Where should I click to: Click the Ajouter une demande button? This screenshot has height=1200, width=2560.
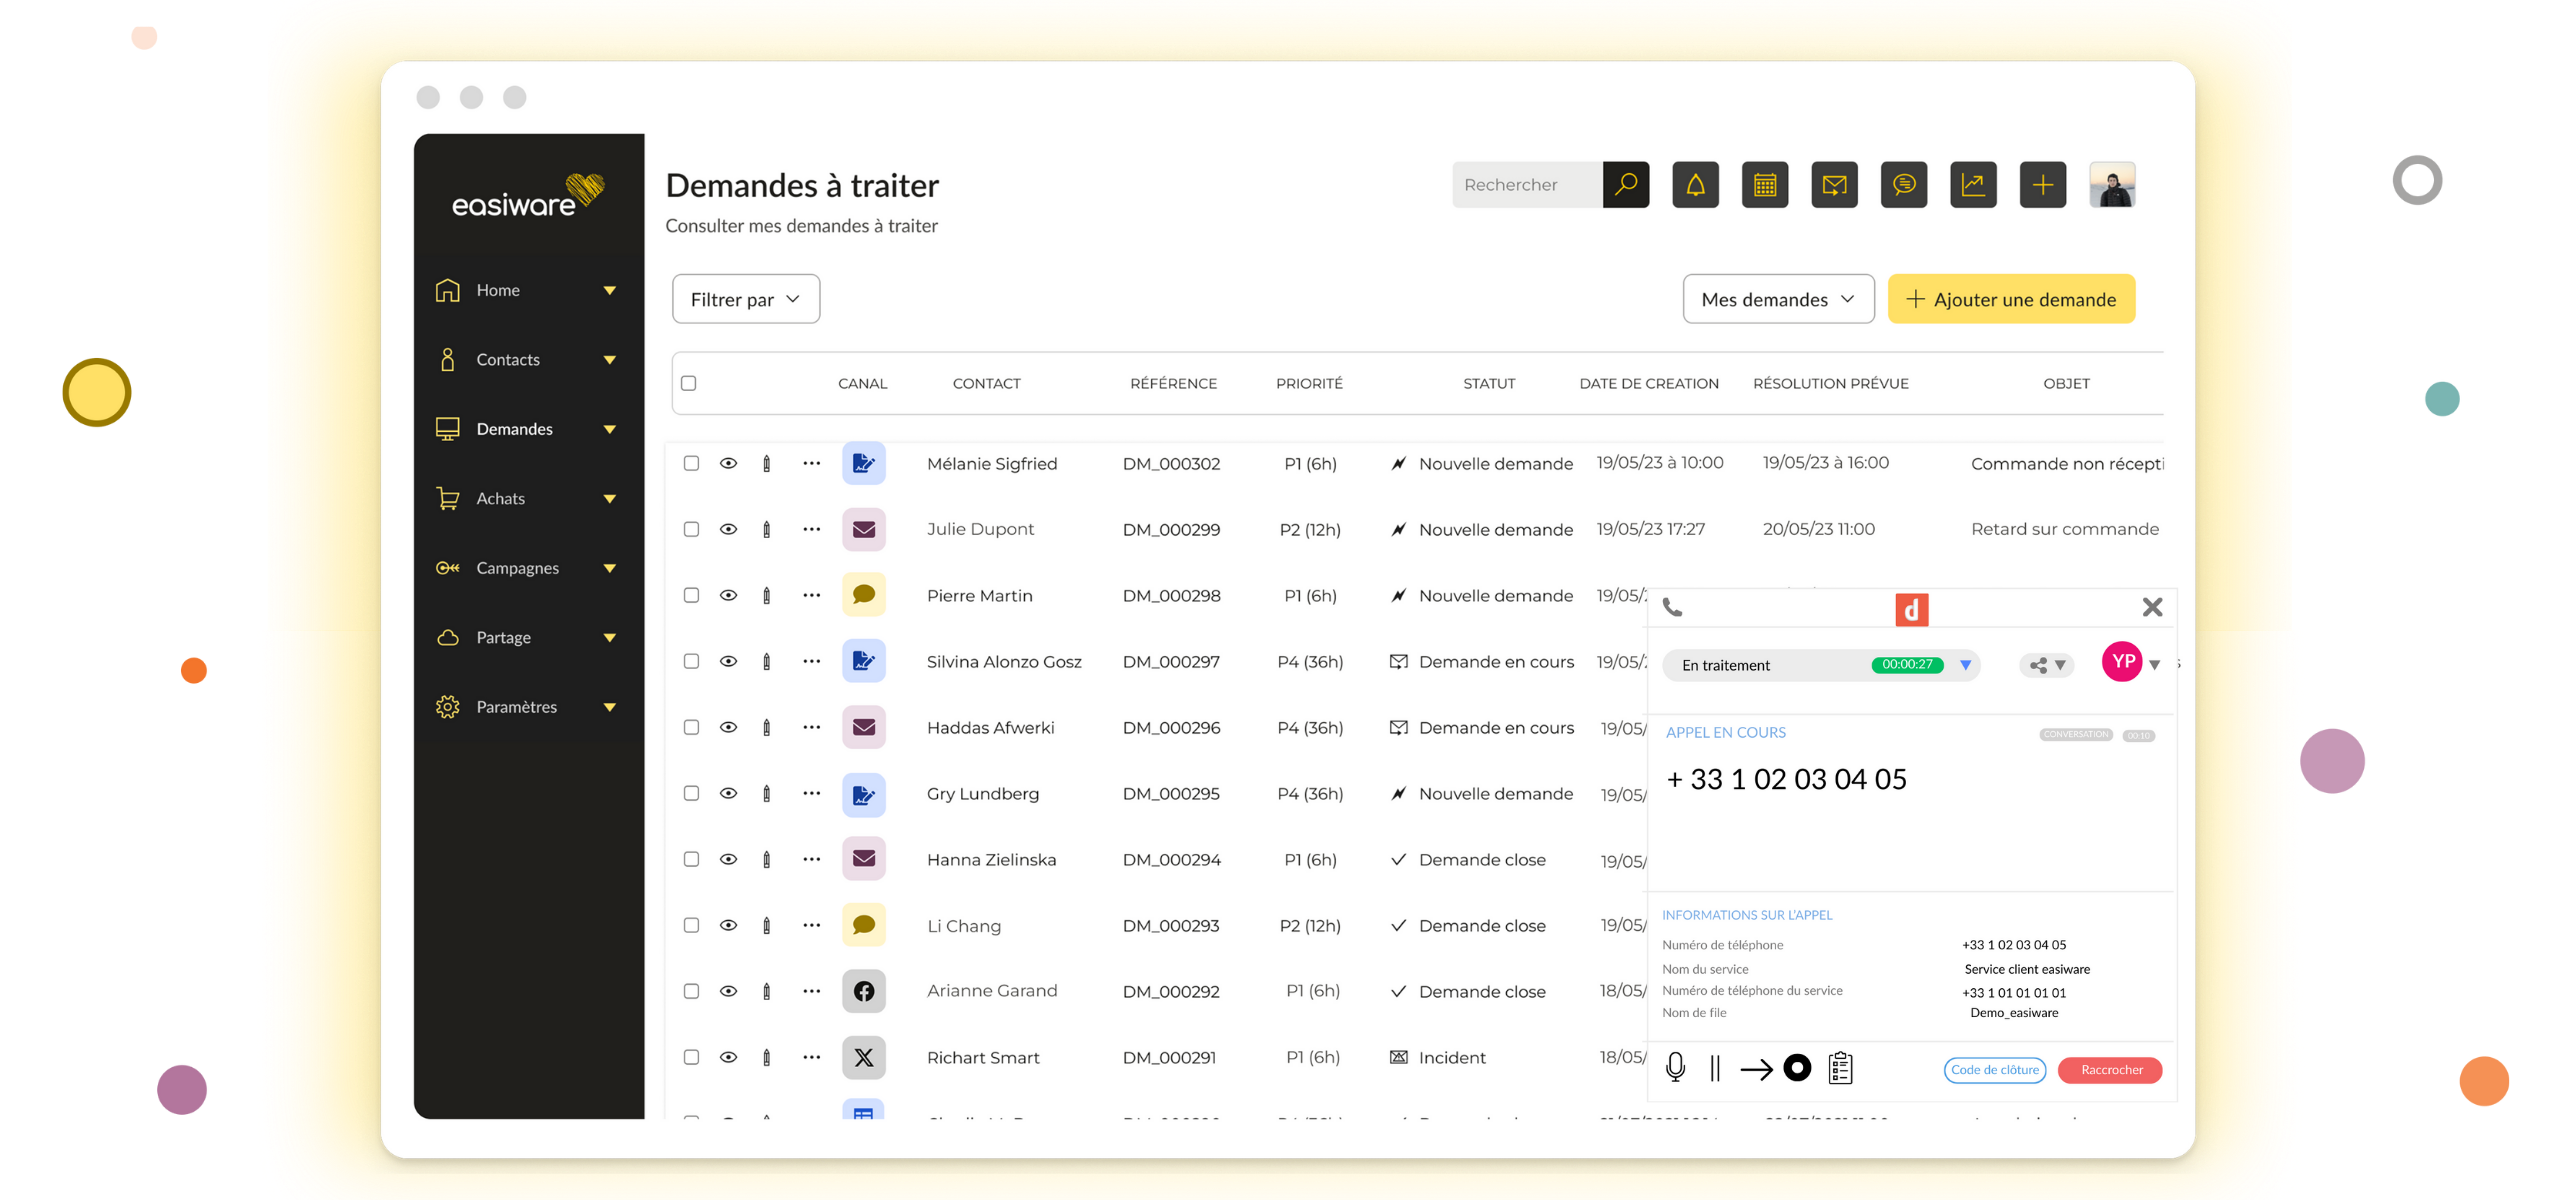point(2010,299)
